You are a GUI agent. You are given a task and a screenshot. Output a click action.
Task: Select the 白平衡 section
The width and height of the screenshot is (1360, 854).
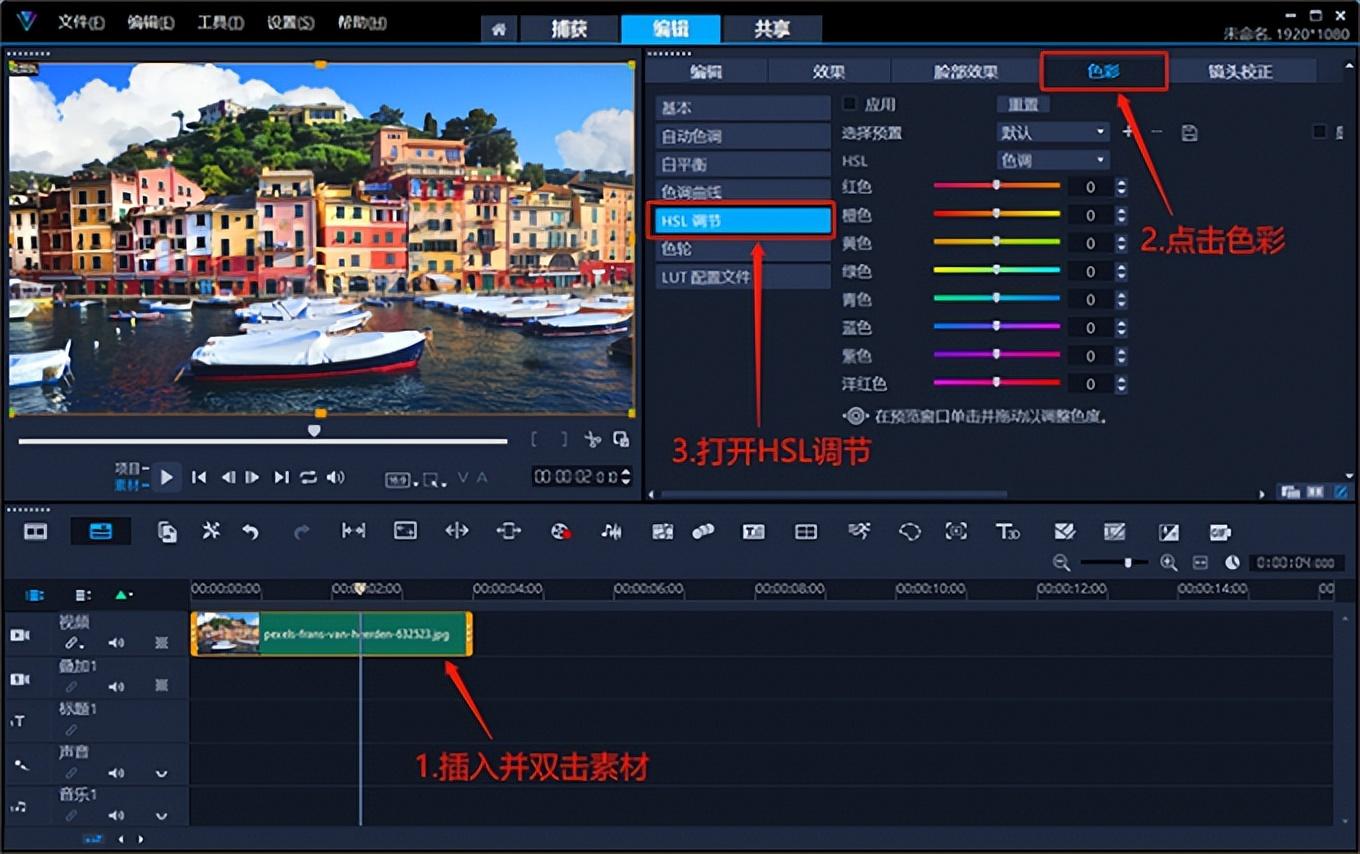click(x=743, y=163)
